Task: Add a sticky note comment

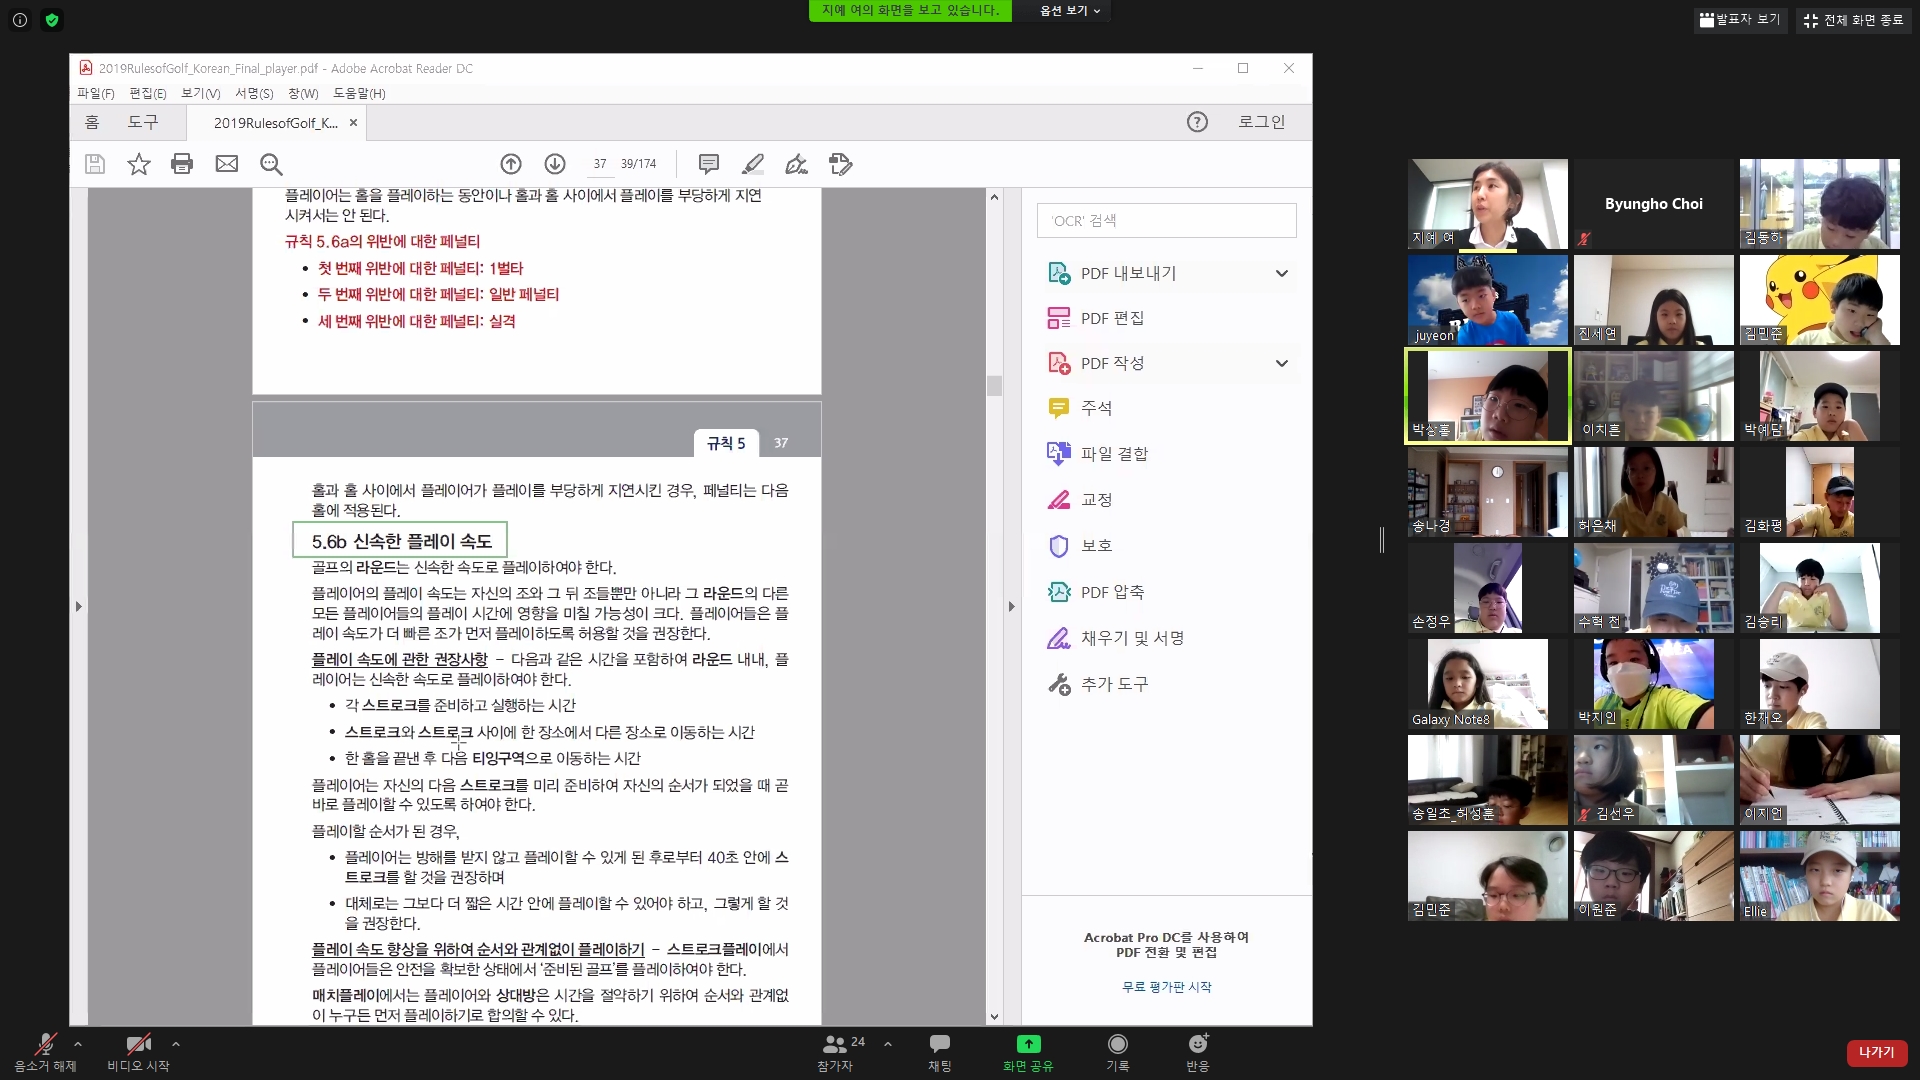Action: click(x=709, y=164)
